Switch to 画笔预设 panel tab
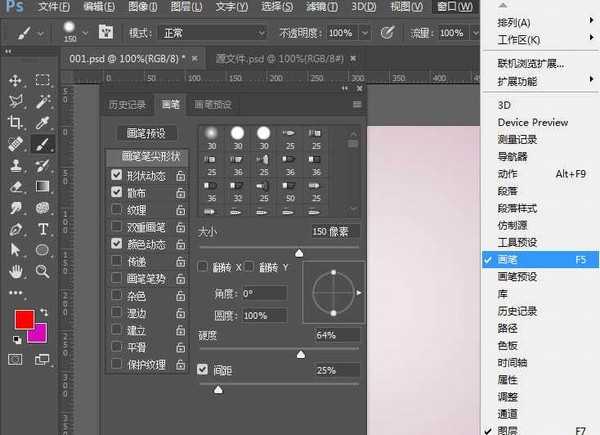This screenshot has width=600, height=435. click(213, 104)
